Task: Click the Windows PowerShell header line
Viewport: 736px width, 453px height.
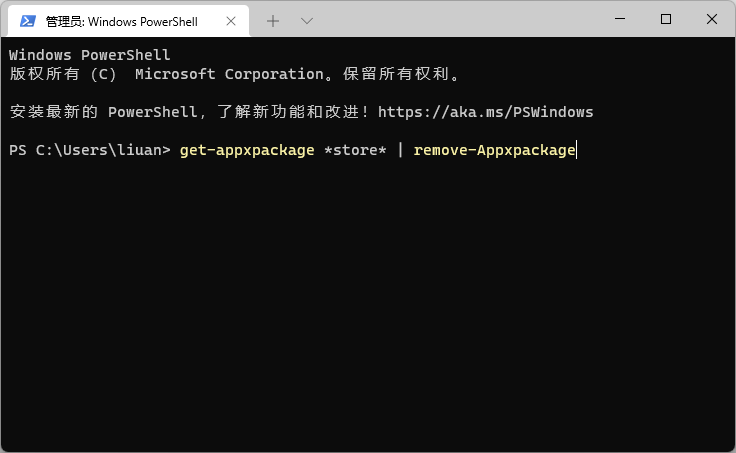Action: coord(90,55)
